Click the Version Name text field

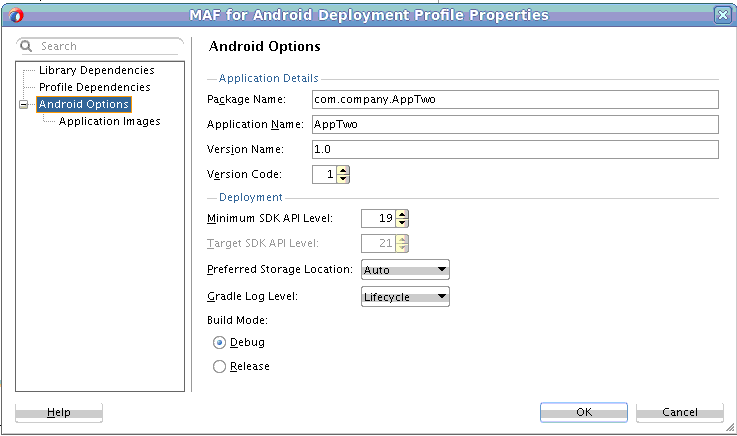point(515,149)
